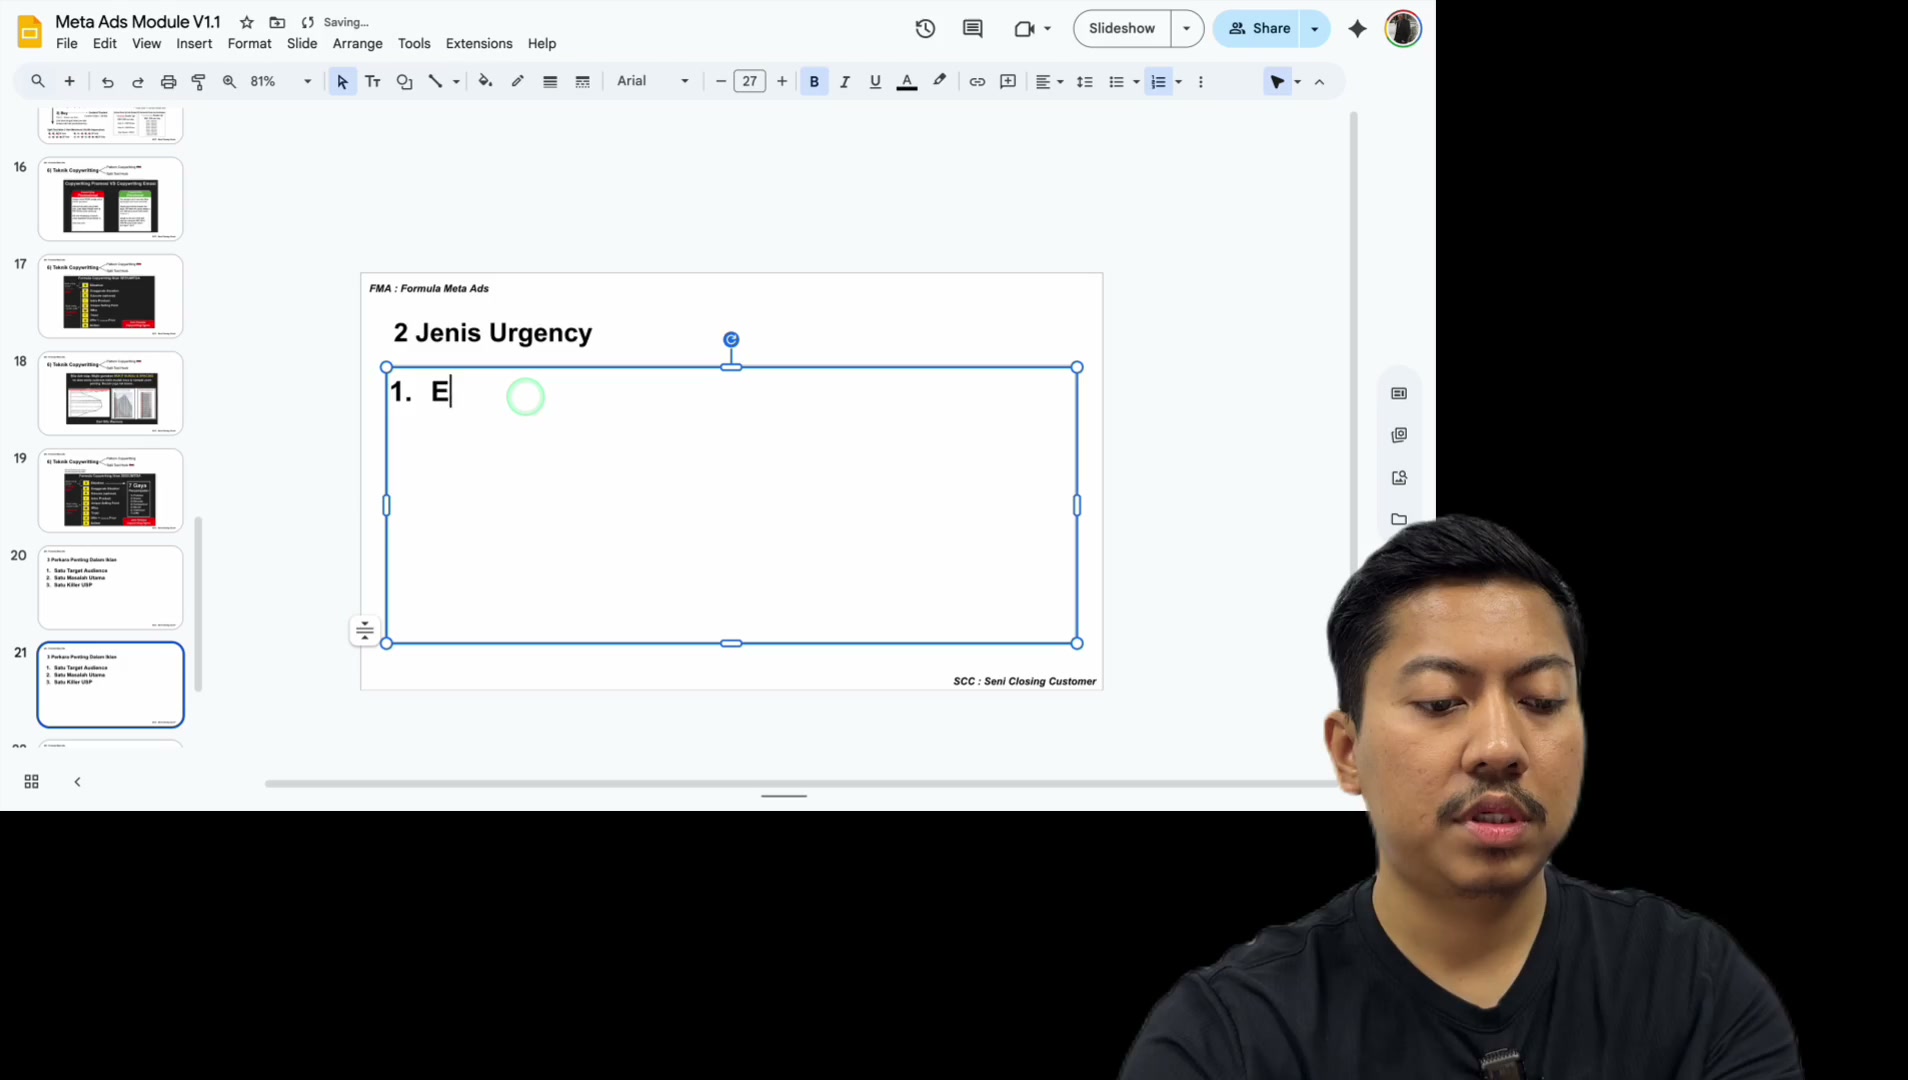The image size is (1908, 1080).
Task: Open the border color pencil
Action: coord(517,82)
